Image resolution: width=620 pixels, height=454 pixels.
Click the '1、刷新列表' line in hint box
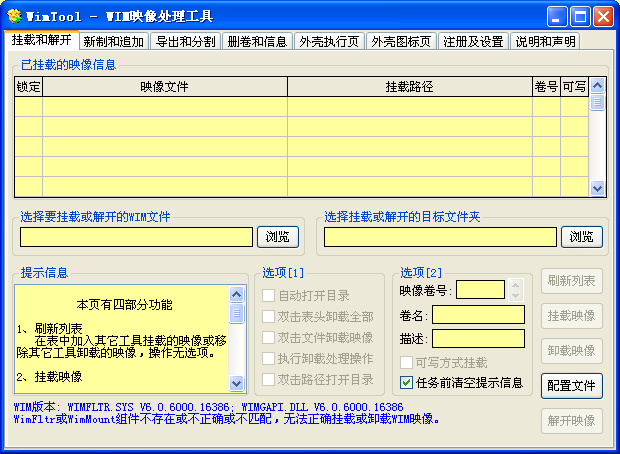coord(49,328)
